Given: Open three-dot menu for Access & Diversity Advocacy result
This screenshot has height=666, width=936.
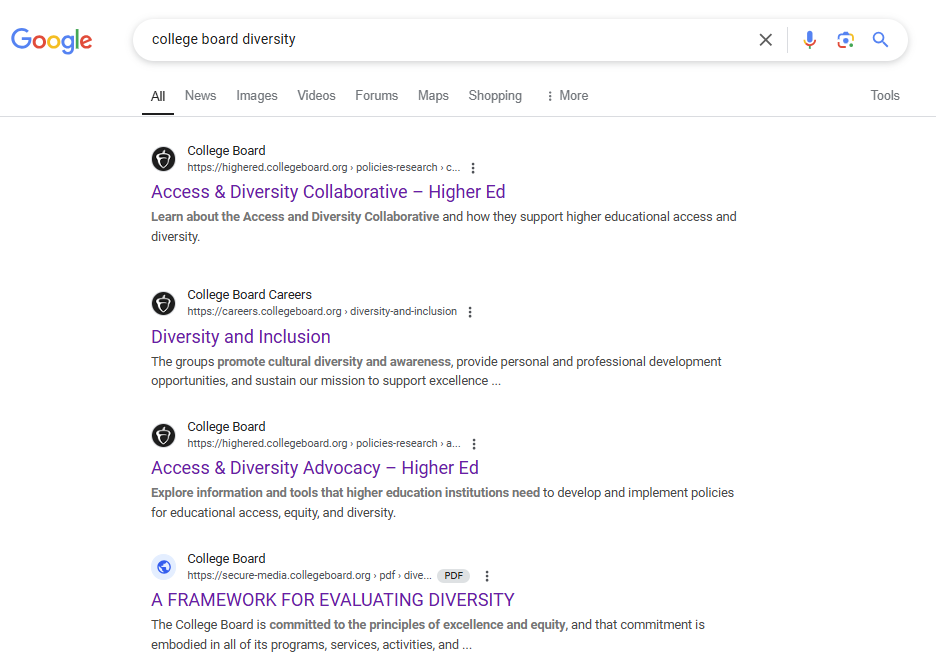Looking at the screenshot, I should coord(474,444).
